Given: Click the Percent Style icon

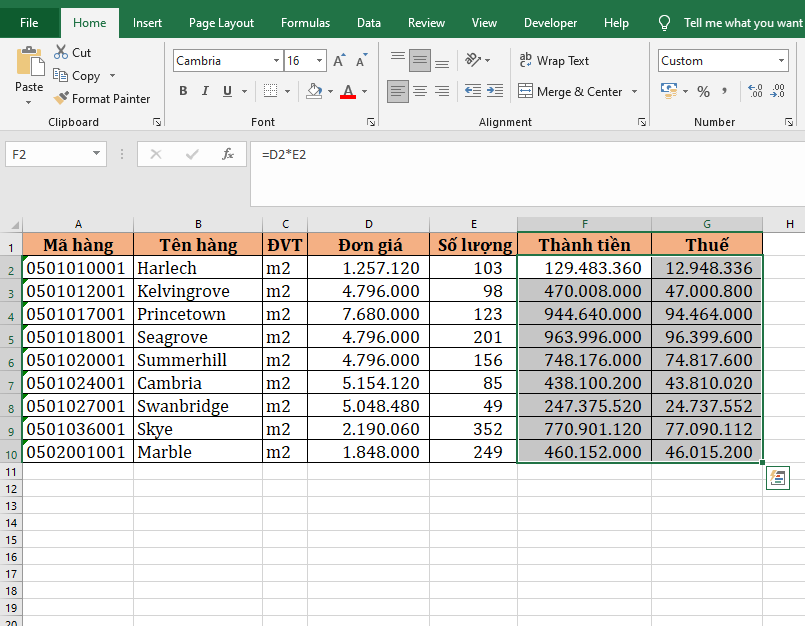Looking at the screenshot, I should coord(703,92).
